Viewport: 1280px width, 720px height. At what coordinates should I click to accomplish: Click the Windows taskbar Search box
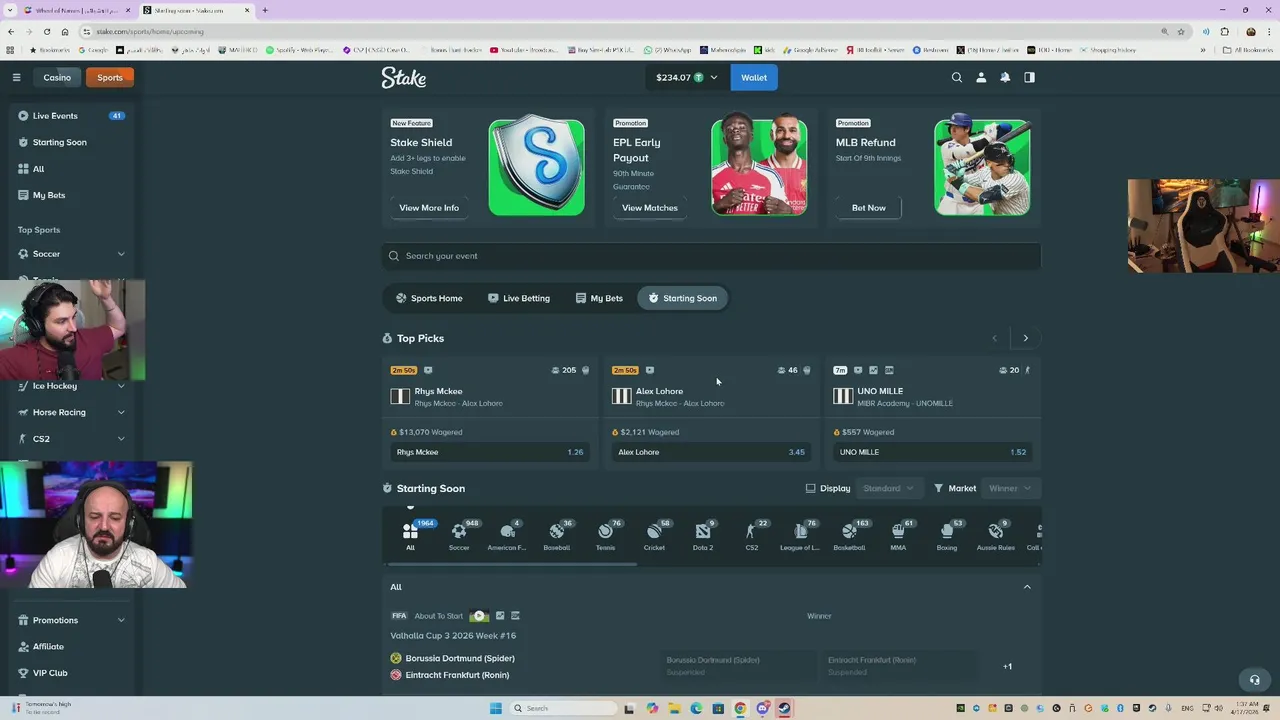(x=565, y=708)
